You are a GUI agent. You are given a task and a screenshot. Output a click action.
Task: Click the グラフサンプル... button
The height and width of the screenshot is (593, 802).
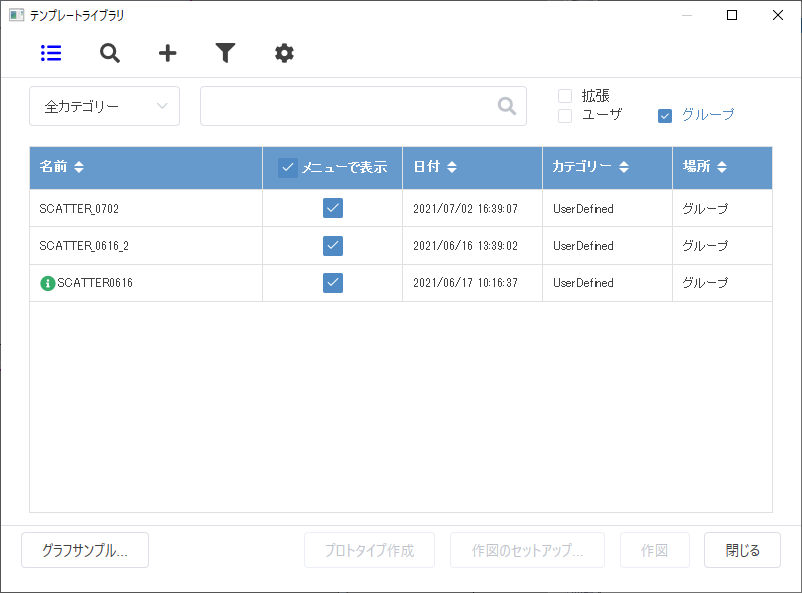coord(85,550)
